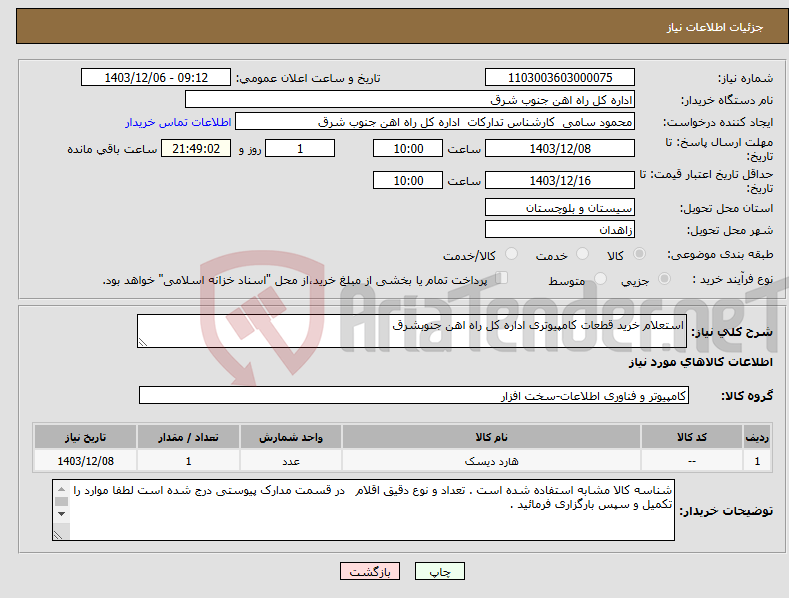Viewport: 789px width, 598px height.
Task: Click the شرح کلی نیاز text area
Action: tap(412, 331)
